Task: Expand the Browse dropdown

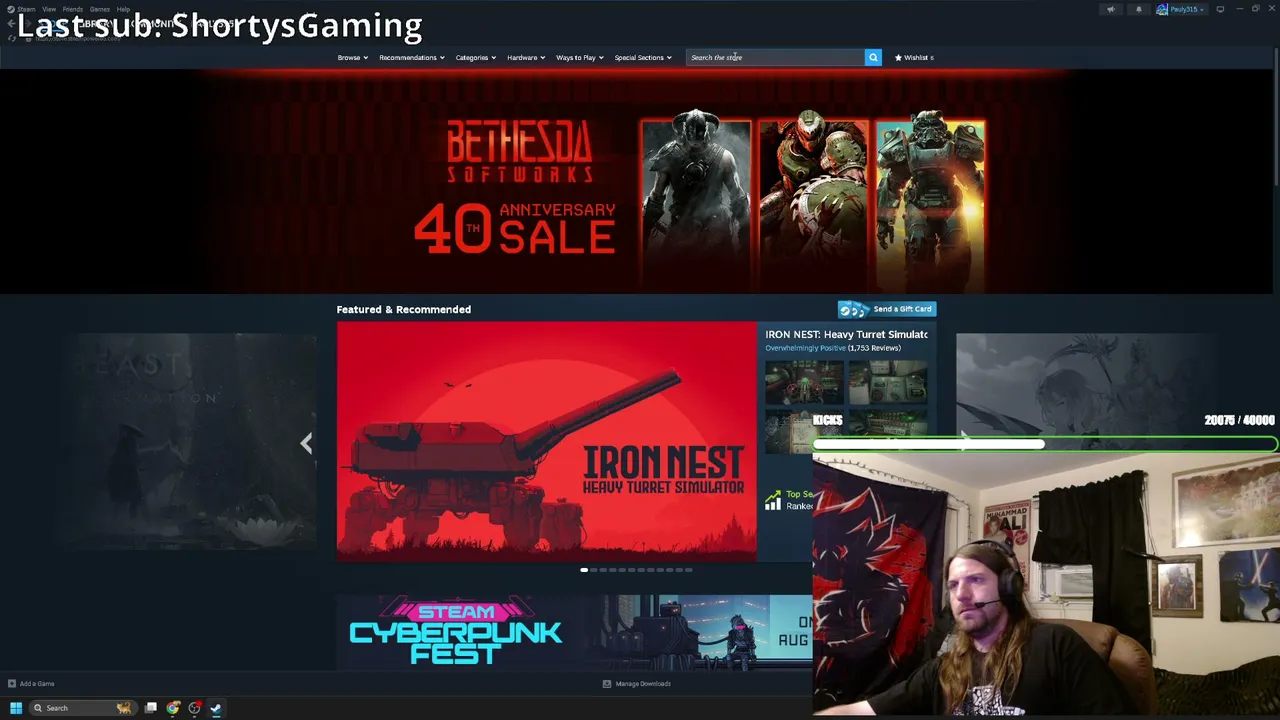Action: 352,57
